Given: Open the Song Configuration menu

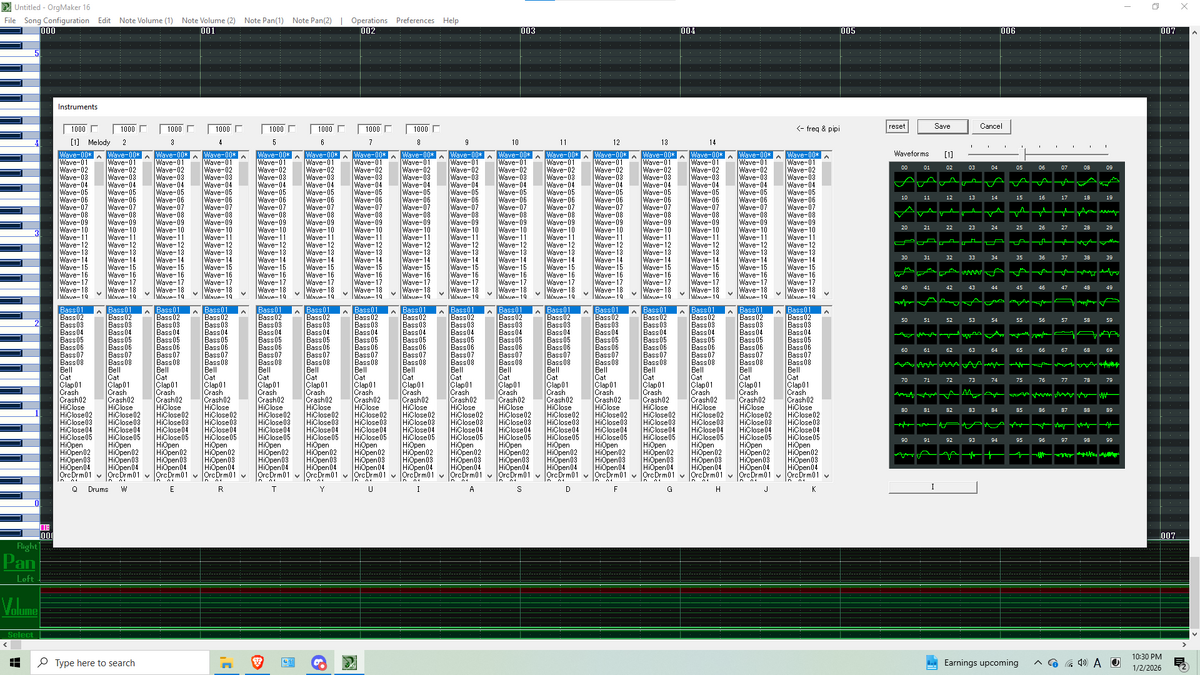Looking at the screenshot, I should (56, 20).
